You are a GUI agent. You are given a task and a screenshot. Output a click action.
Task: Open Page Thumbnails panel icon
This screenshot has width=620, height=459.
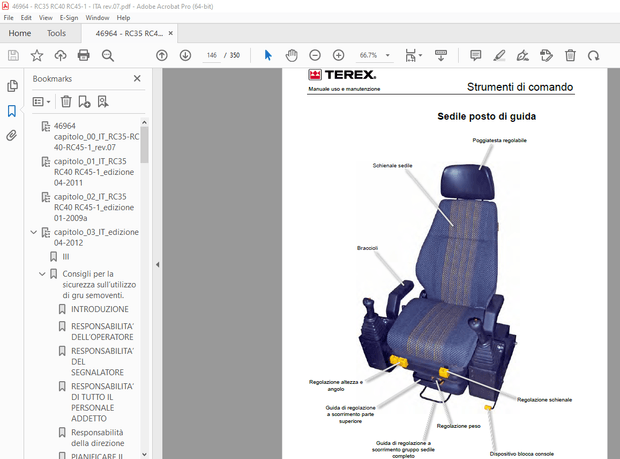(12, 86)
